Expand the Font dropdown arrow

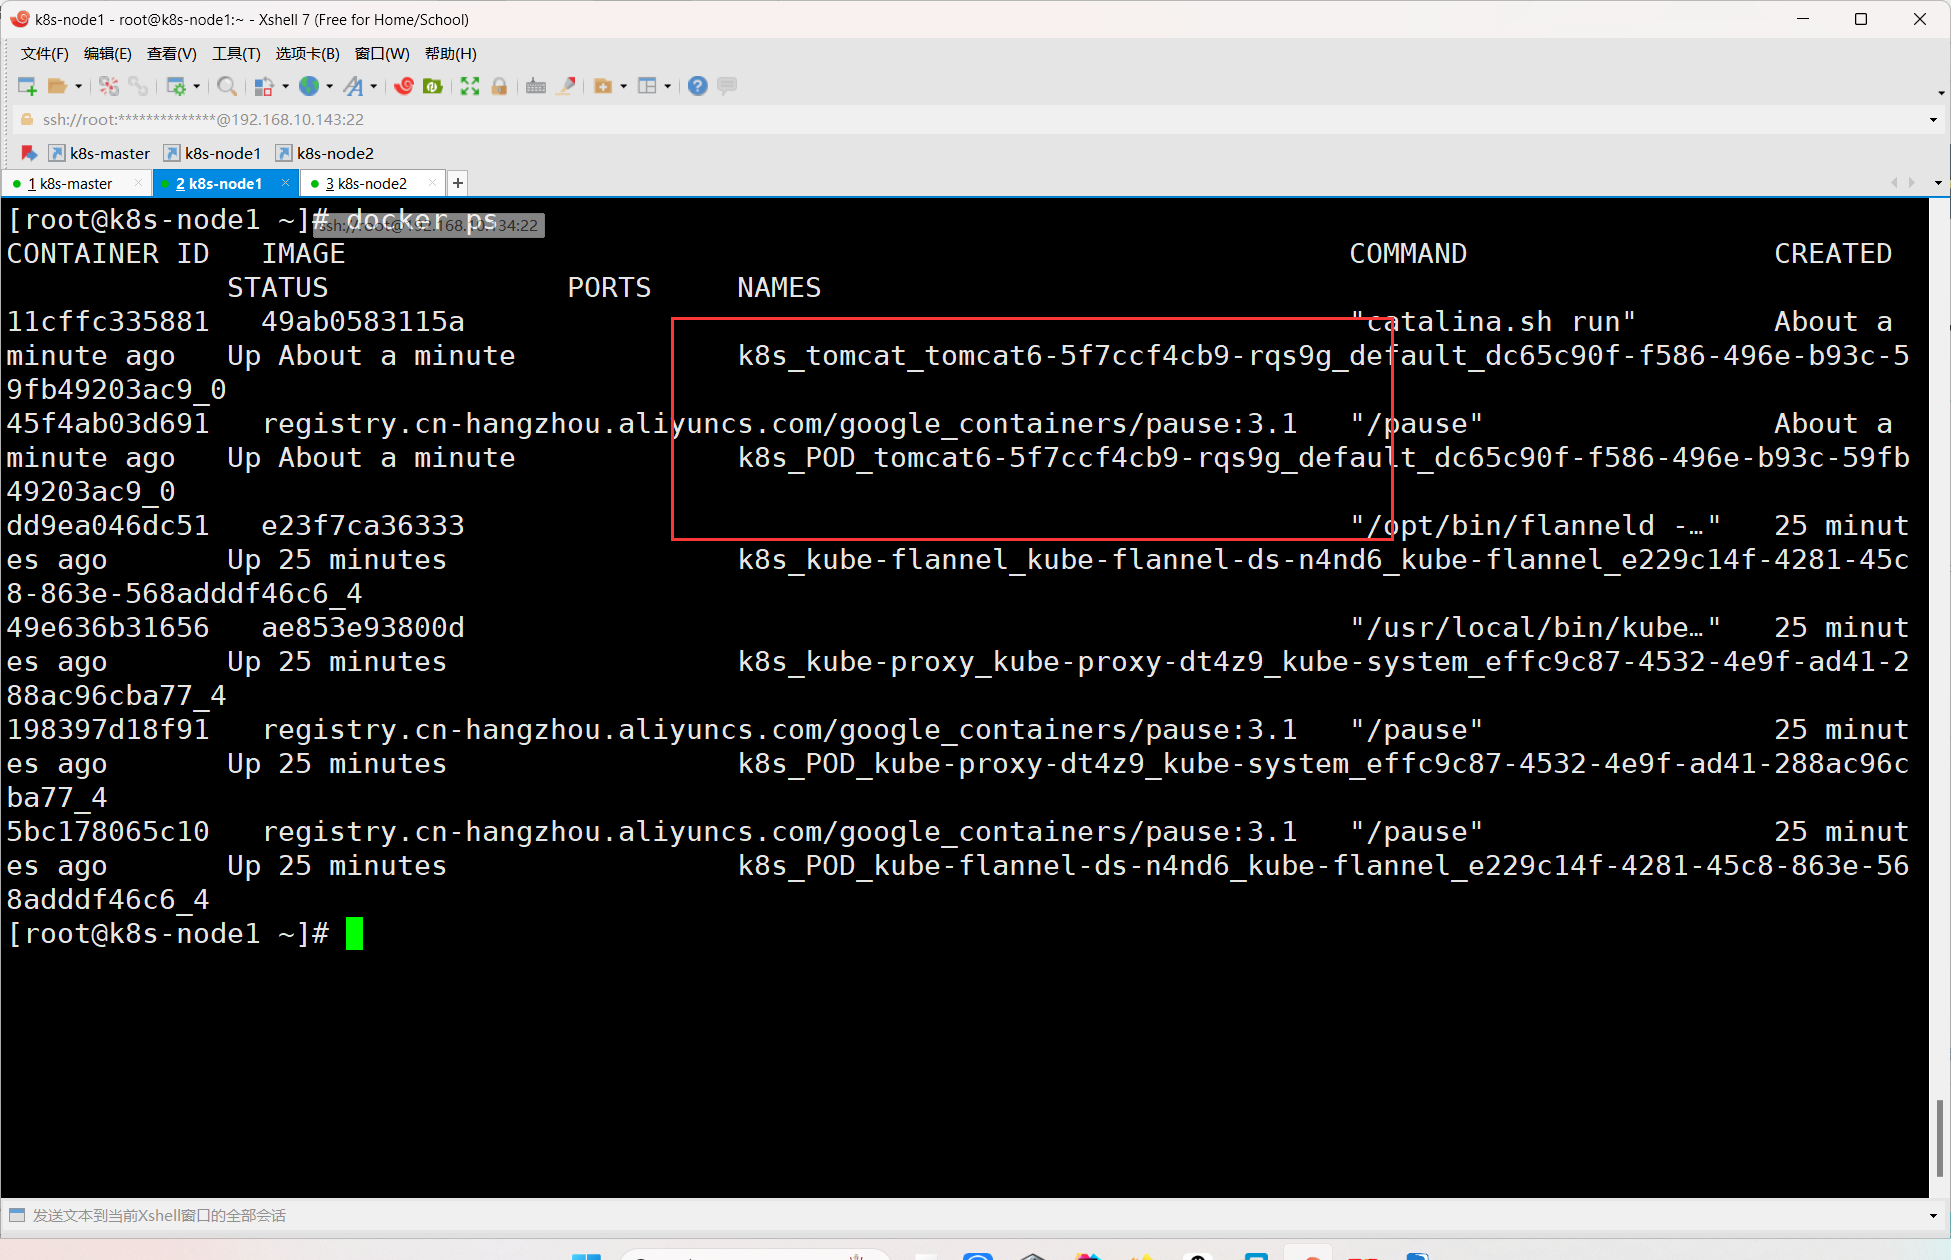point(373,86)
